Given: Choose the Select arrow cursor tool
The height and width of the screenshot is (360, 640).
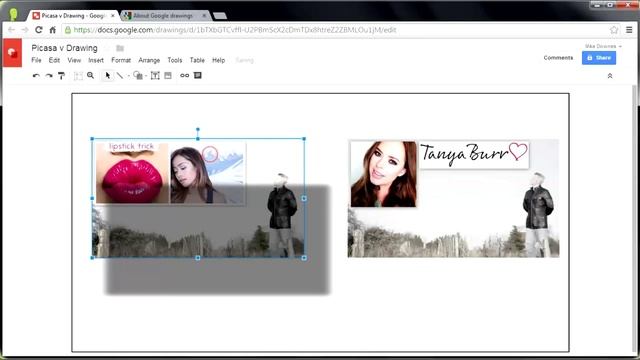Looking at the screenshot, I should coord(108,76).
